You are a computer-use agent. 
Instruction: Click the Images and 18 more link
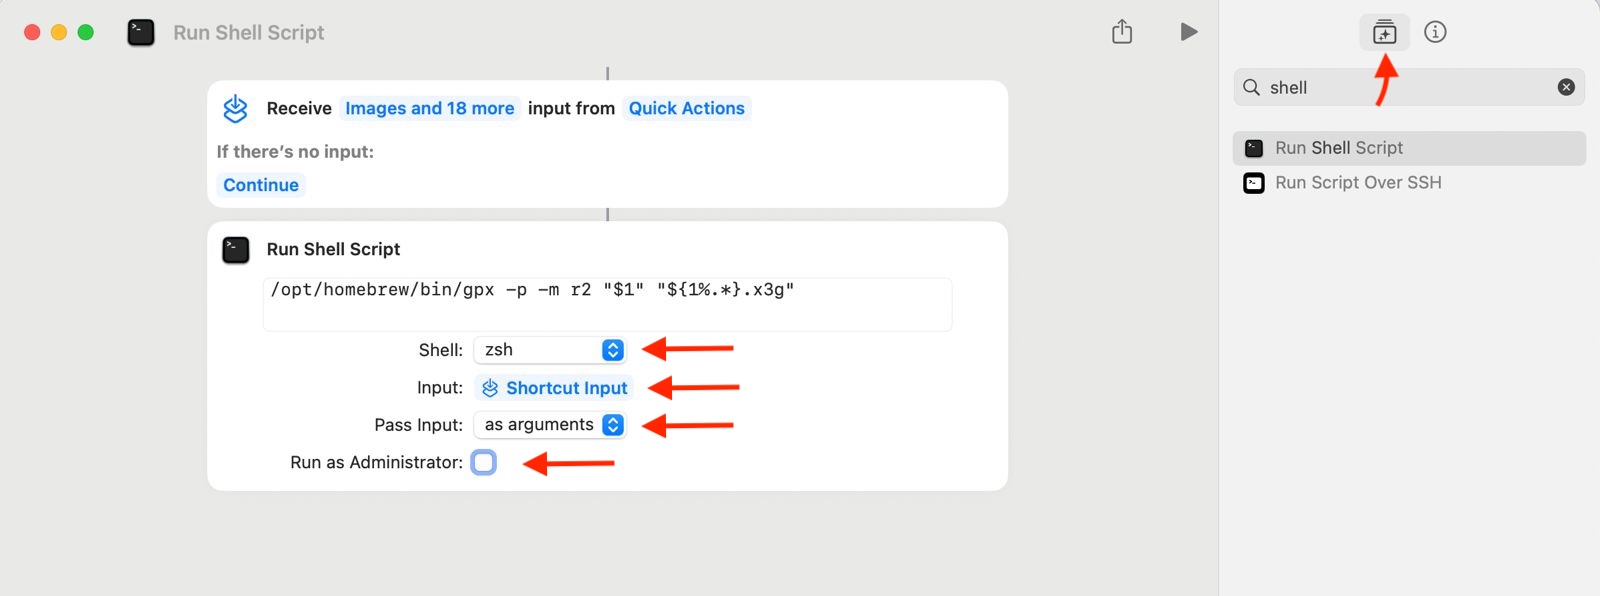pyautogui.click(x=429, y=108)
